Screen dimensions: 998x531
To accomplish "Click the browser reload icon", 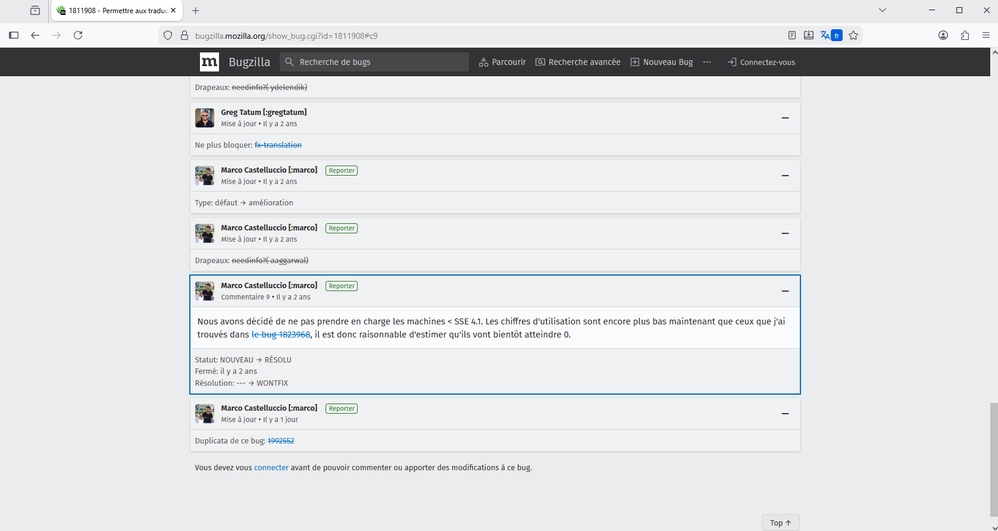I will [78, 35].
